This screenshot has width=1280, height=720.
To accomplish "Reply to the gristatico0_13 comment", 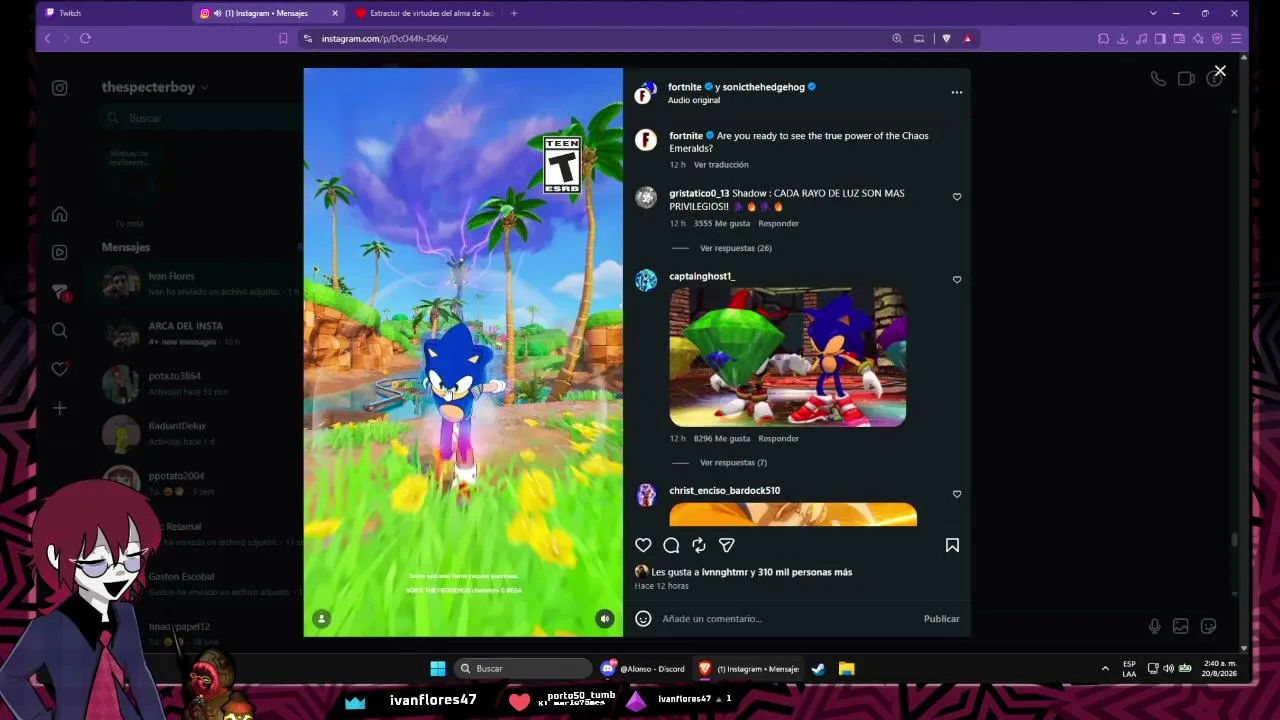I will (x=778, y=224).
